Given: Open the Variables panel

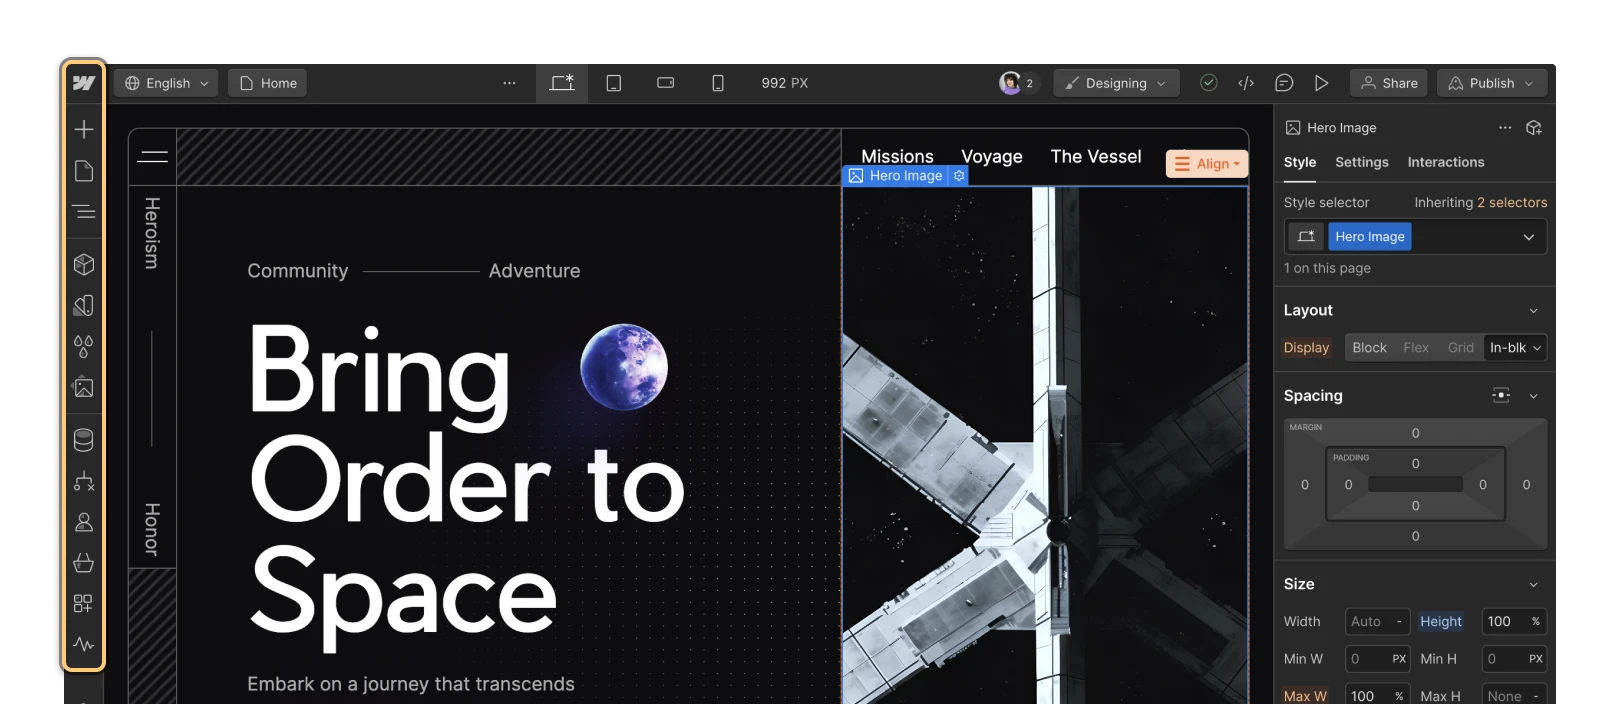Looking at the screenshot, I should [84, 305].
